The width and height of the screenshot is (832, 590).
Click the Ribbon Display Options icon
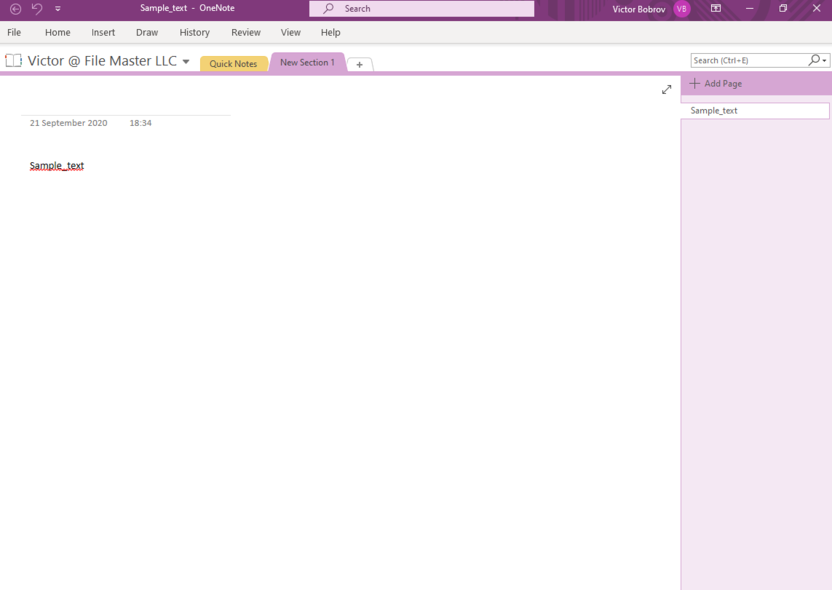coord(716,9)
